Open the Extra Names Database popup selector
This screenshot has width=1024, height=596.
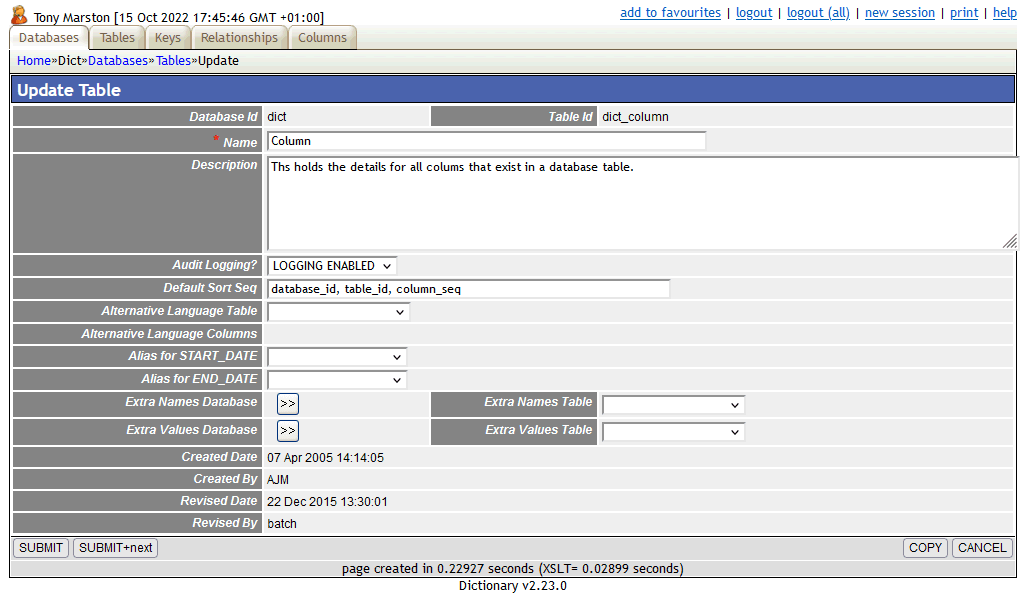[287, 403]
